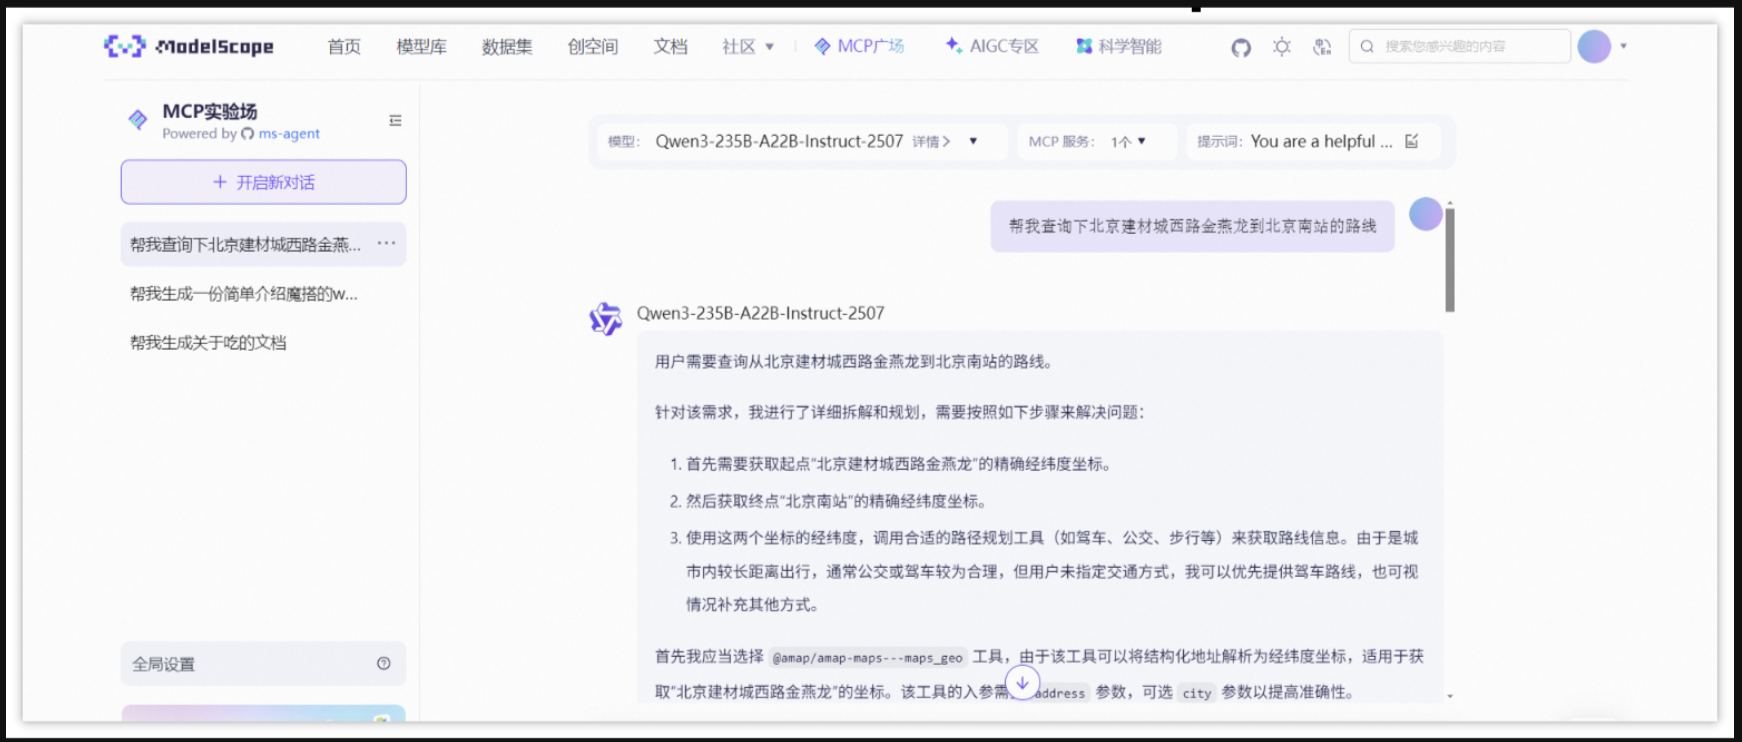1742x742 pixels.
Task: Click list item 2 about 北京南站 coordinates
Action: (x=829, y=501)
